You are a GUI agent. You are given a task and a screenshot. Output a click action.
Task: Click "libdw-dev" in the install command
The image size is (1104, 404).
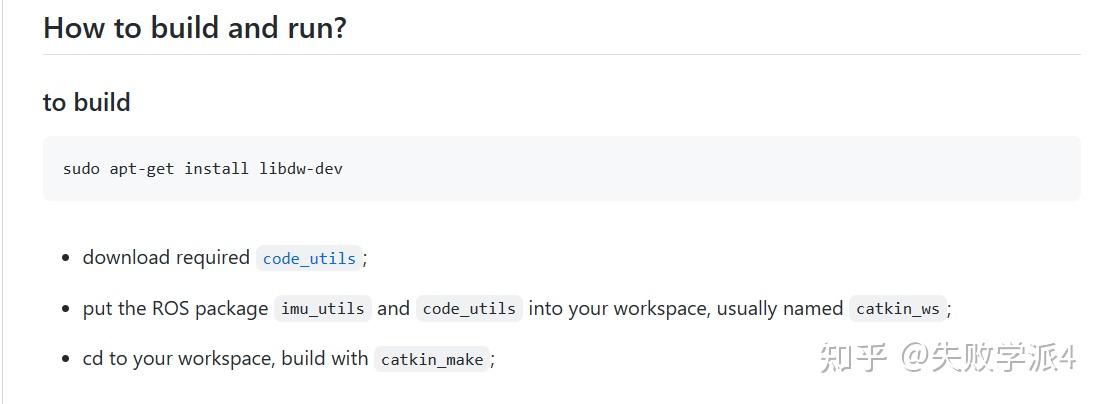pos(300,168)
